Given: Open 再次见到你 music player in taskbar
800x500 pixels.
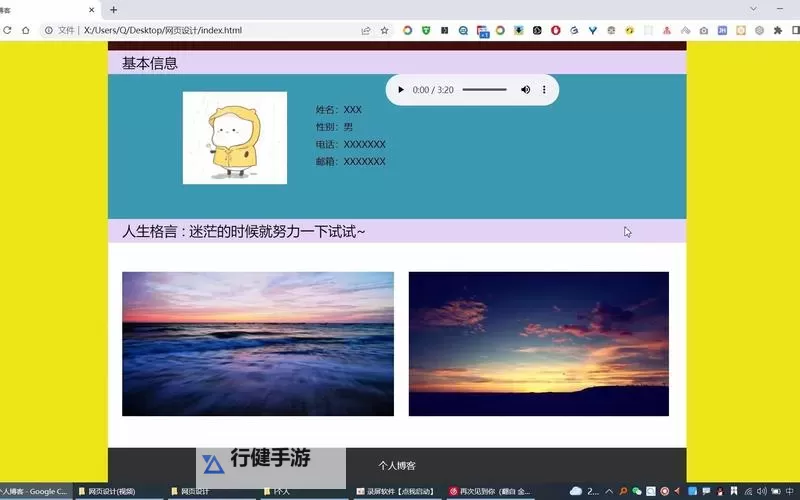Looking at the screenshot, I should pyautogui.click(x=490, y=492).
